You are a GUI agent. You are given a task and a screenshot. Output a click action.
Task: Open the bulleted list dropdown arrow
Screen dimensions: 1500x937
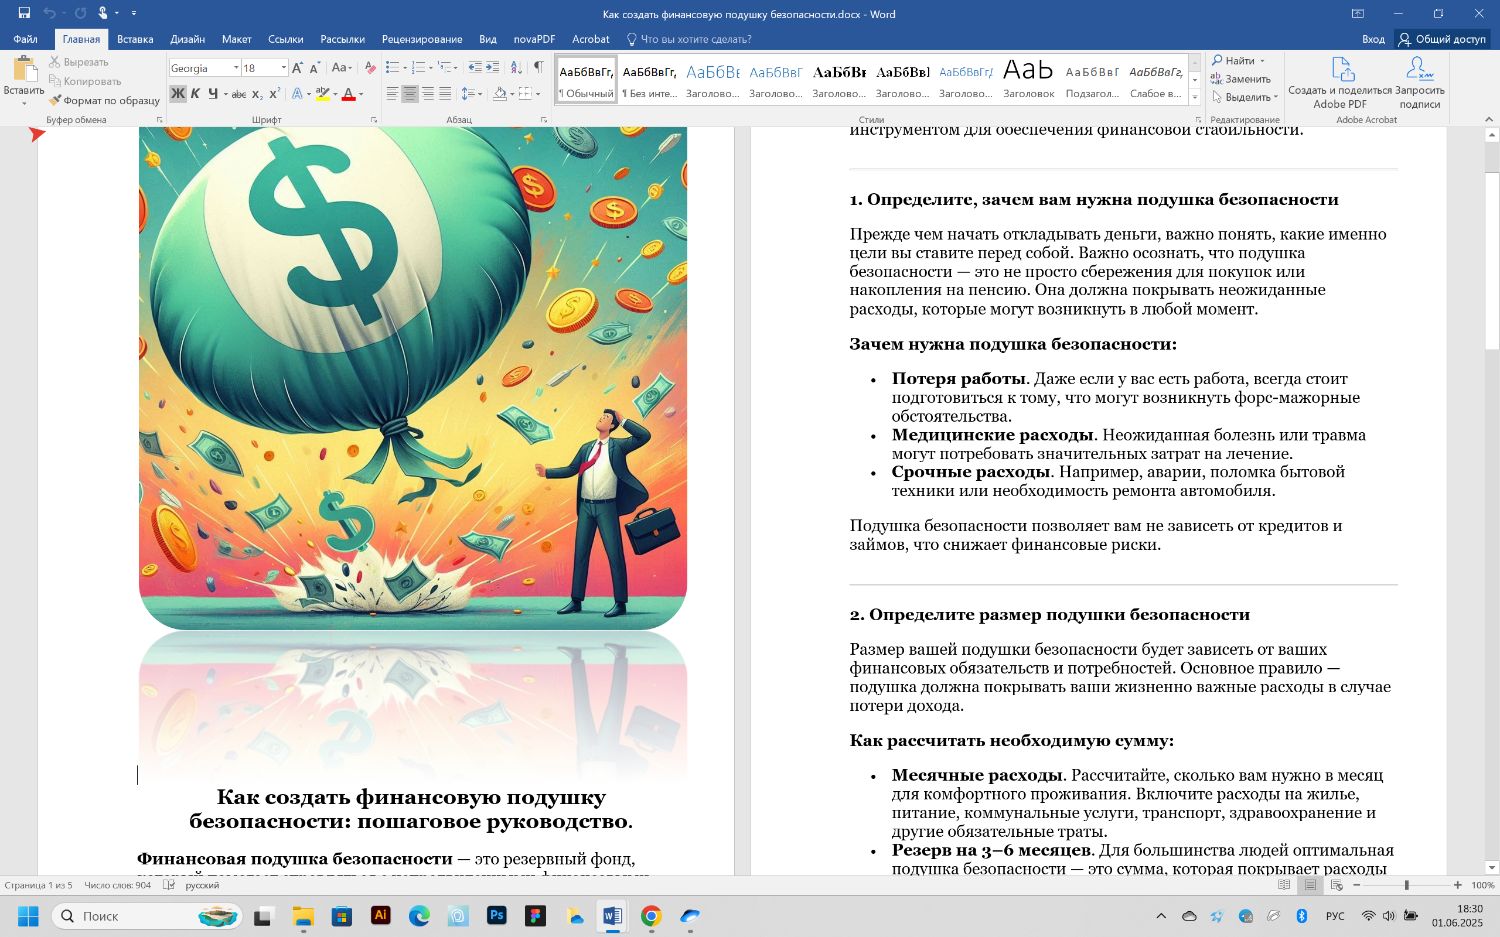[x=403, y=68]
